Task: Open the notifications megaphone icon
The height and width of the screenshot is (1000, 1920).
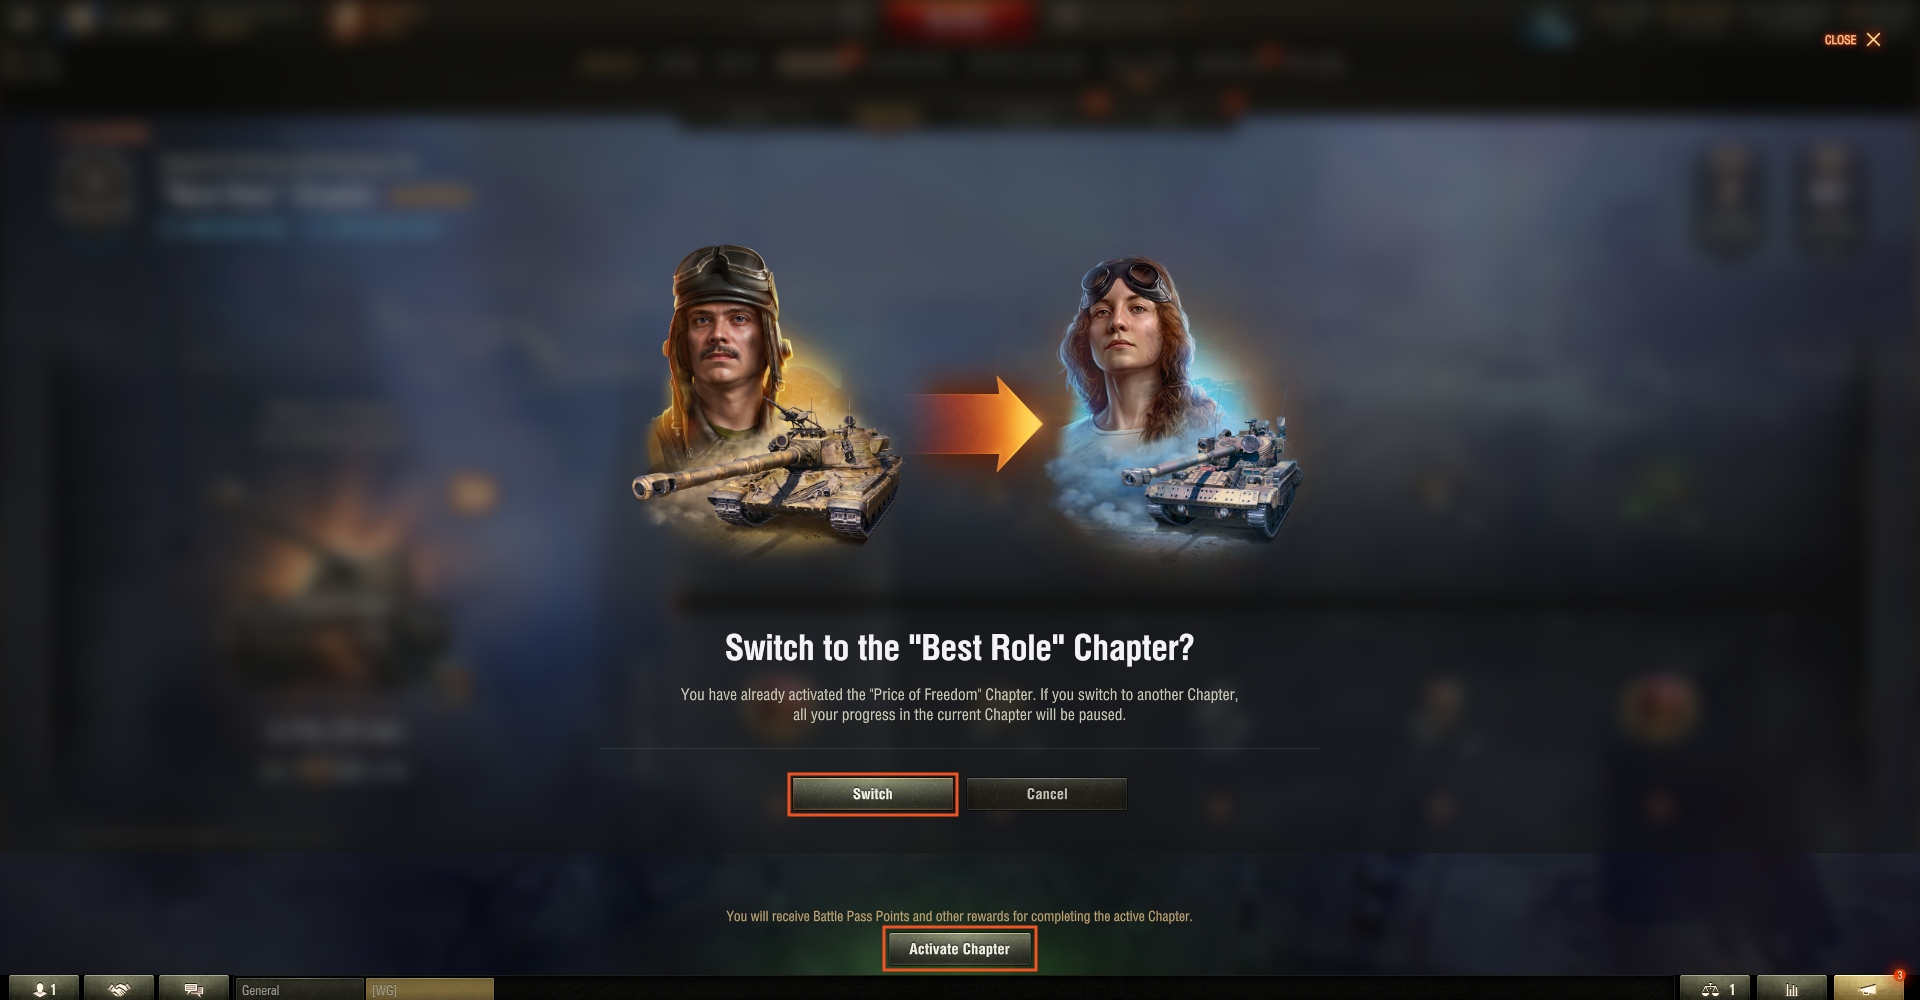Action: [x=1868, y=989]
